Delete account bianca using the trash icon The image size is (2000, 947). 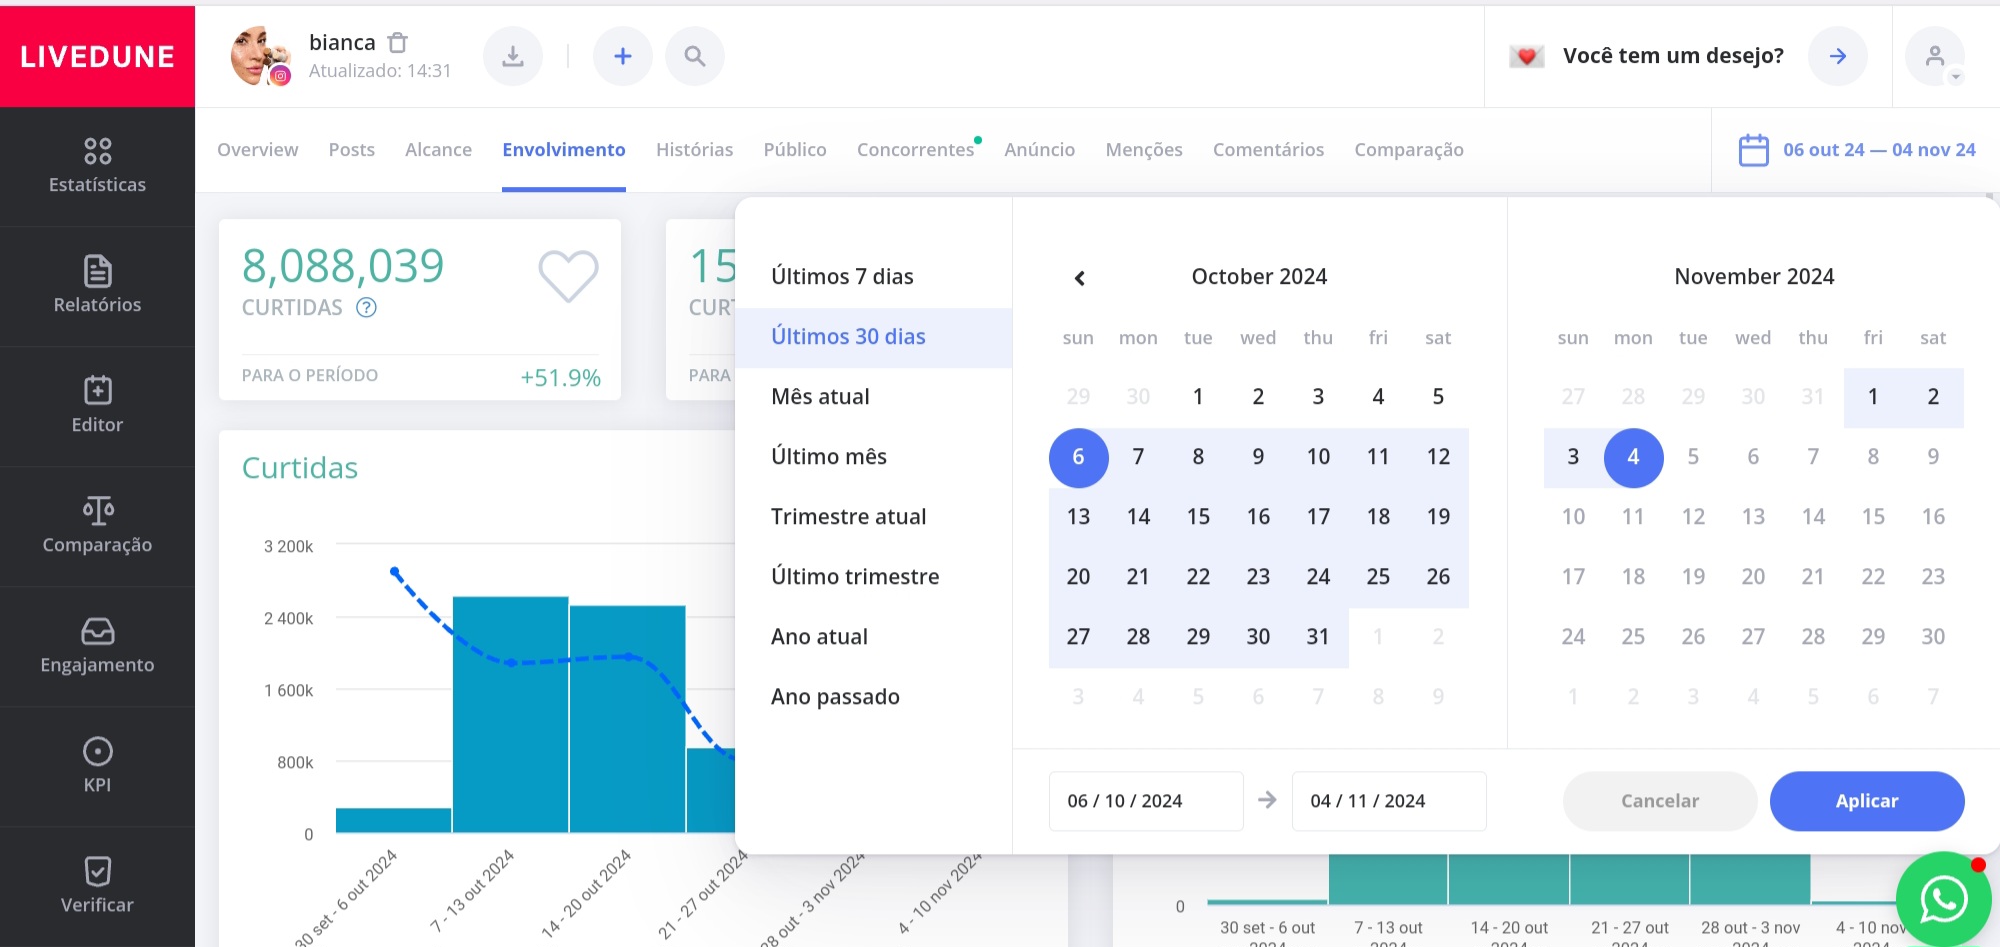(x=397, y=42)
